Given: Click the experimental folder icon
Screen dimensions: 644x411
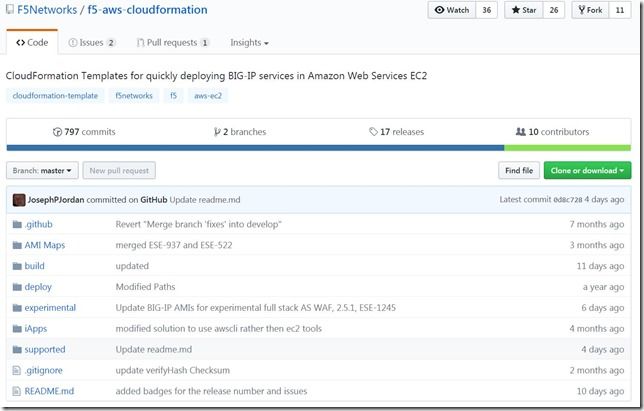Looking at the screenshot, I should click(x=16, y=307).
